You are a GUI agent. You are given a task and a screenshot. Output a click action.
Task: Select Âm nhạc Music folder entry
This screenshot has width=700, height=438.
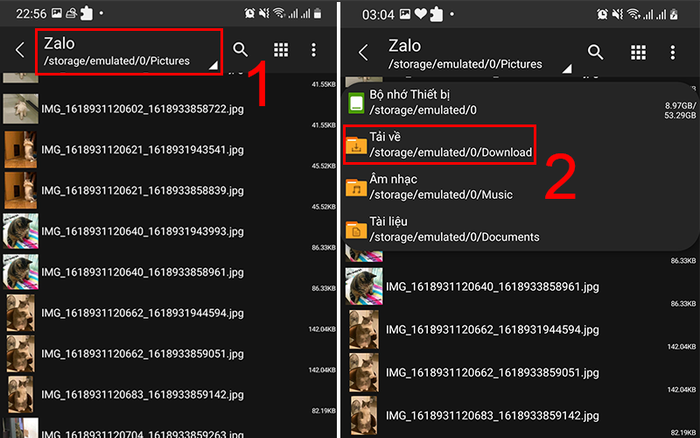pyautogui.click(x=520, y=187)
